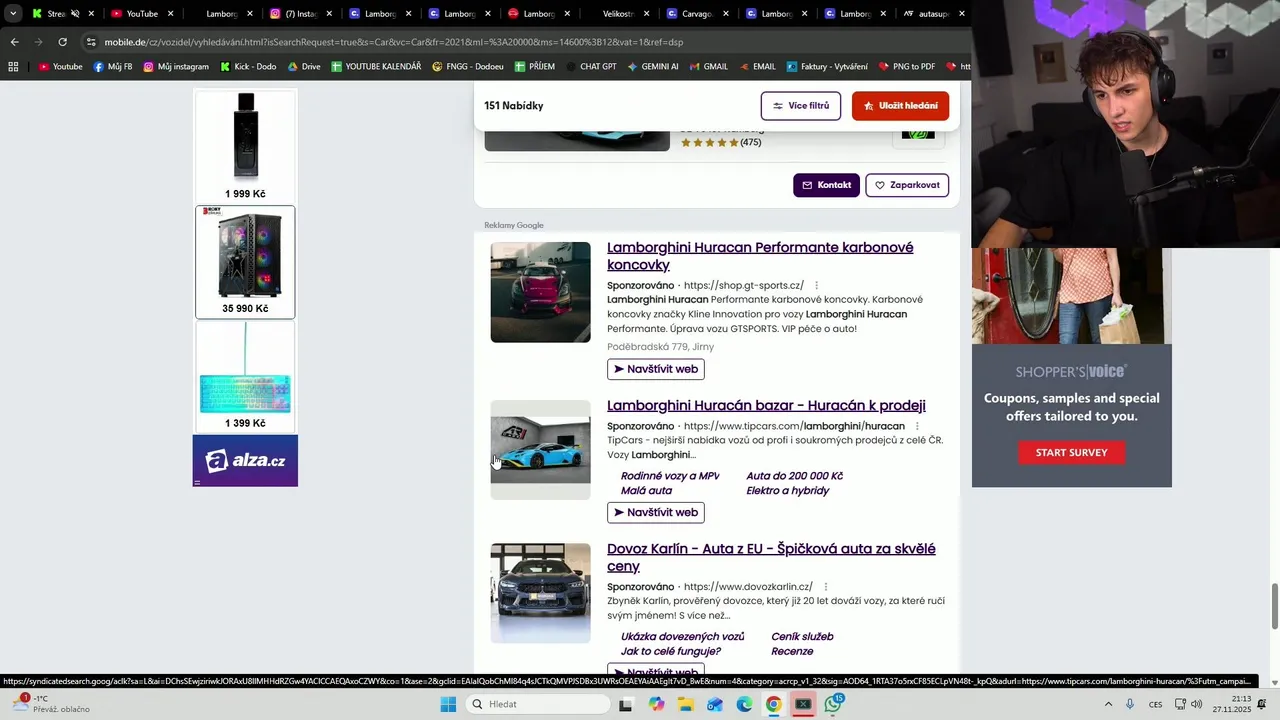This screenshot has width=1280, height=720.
Task: Open the Malá auta sitelink
Action: tap(646, 491)
